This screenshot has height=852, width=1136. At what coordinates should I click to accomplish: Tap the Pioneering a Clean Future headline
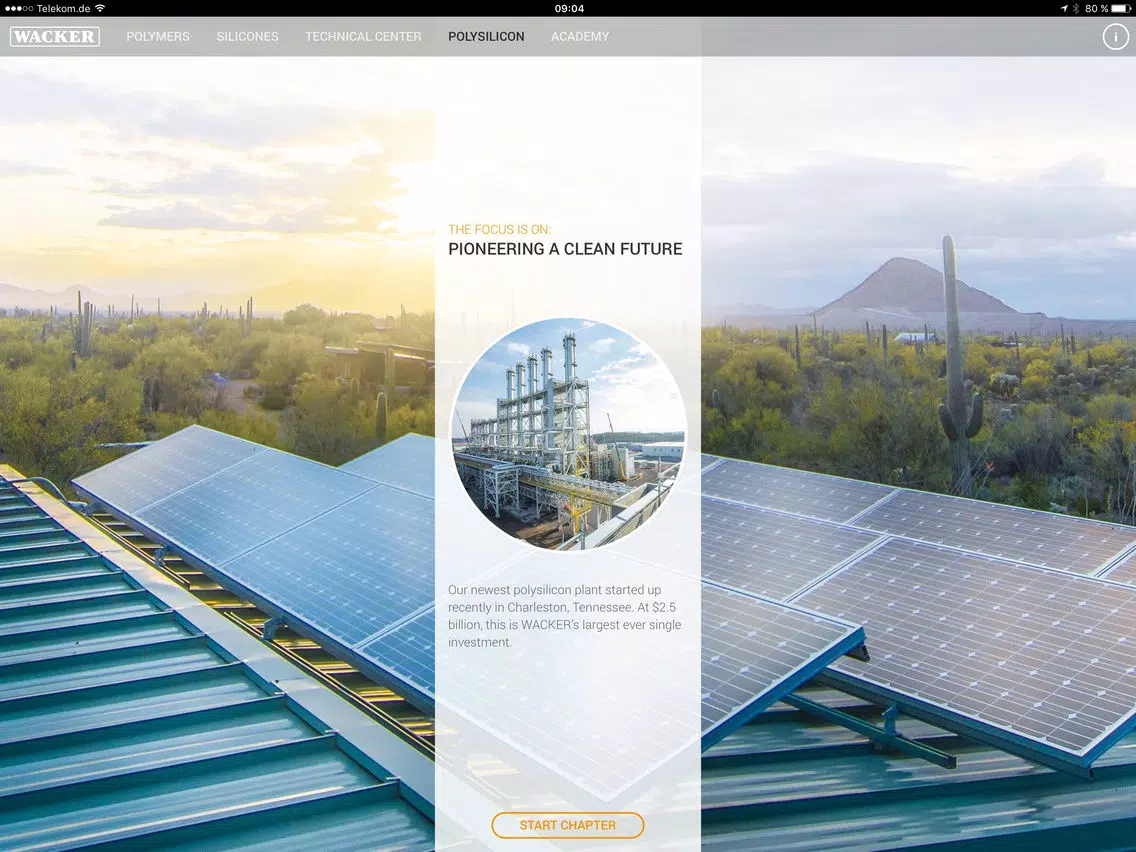pos(565,250)
